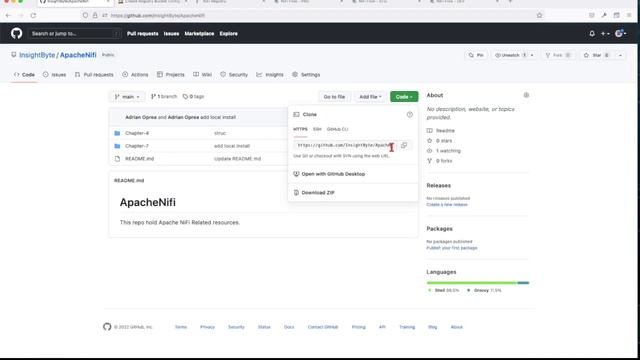Go to Marketplace

pos(199,33)
